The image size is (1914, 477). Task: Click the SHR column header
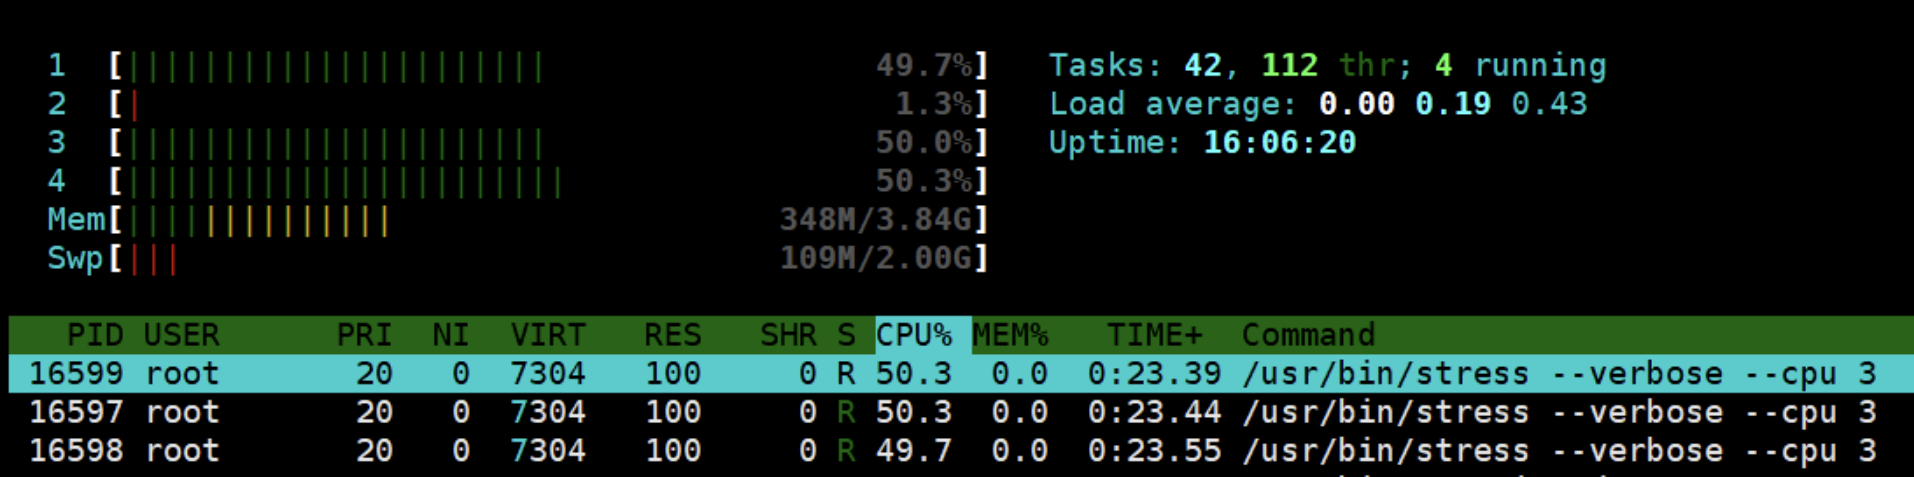788,335
